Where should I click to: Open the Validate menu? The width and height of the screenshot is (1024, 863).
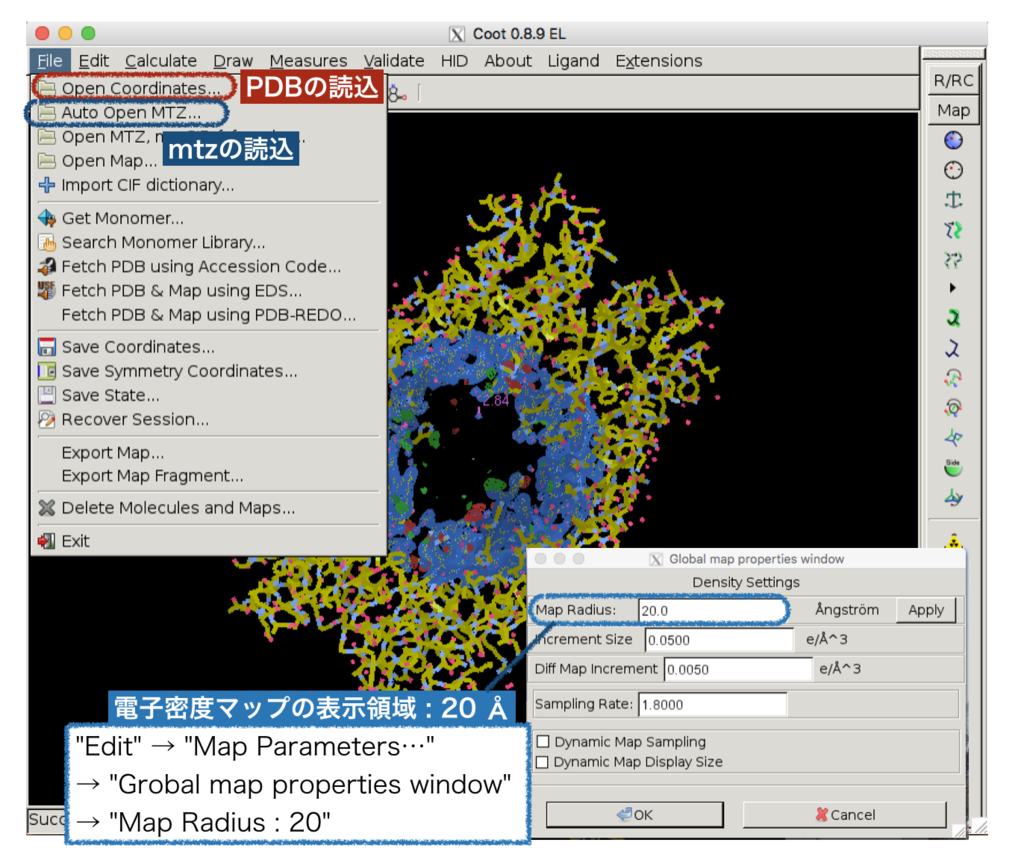[x=394, y=61]
